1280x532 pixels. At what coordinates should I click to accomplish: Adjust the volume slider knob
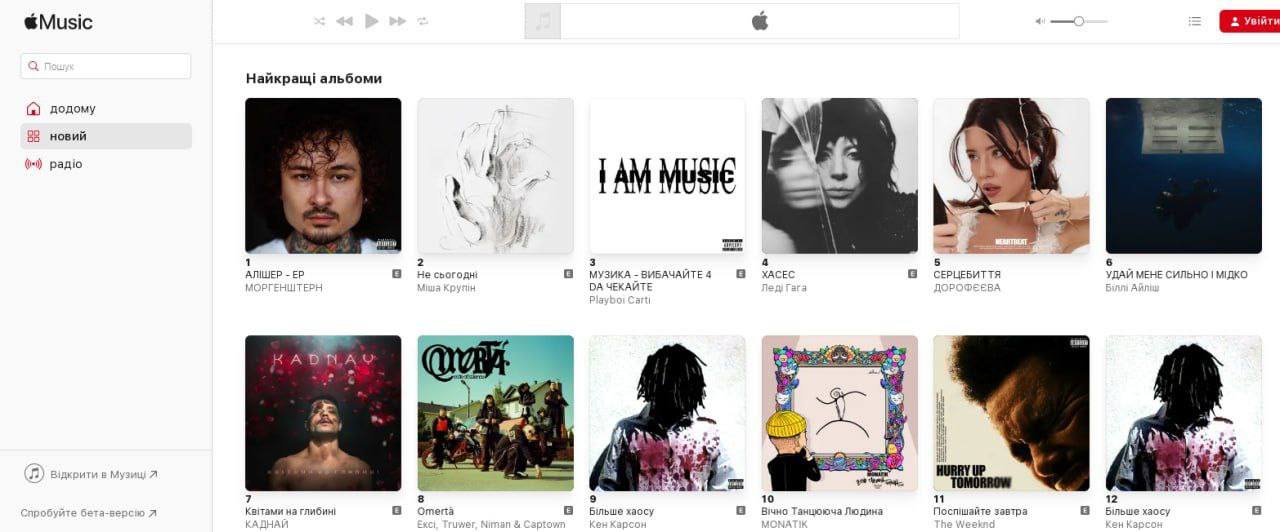[1078, 21]
